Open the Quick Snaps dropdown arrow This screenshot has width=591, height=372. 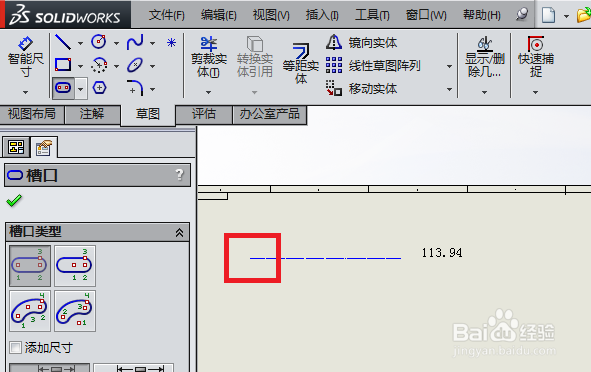(x=535, y=92)
